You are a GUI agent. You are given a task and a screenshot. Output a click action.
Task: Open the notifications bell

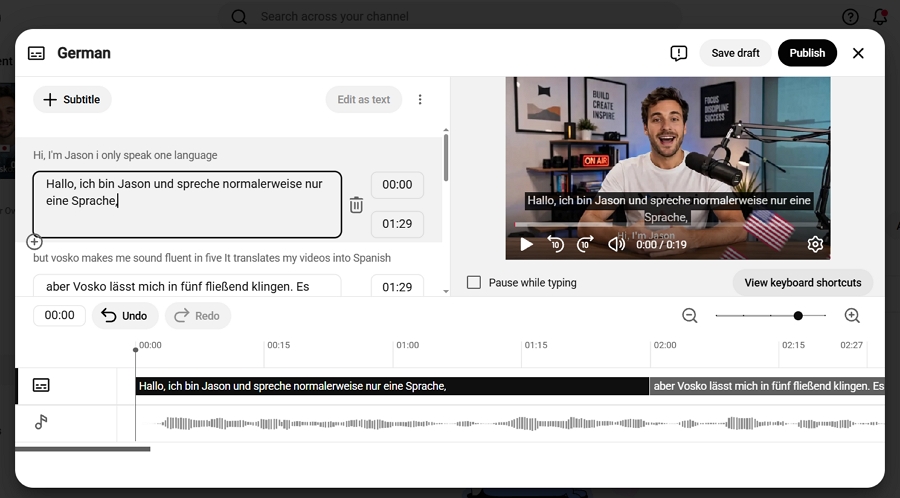[x=880, y=17]
